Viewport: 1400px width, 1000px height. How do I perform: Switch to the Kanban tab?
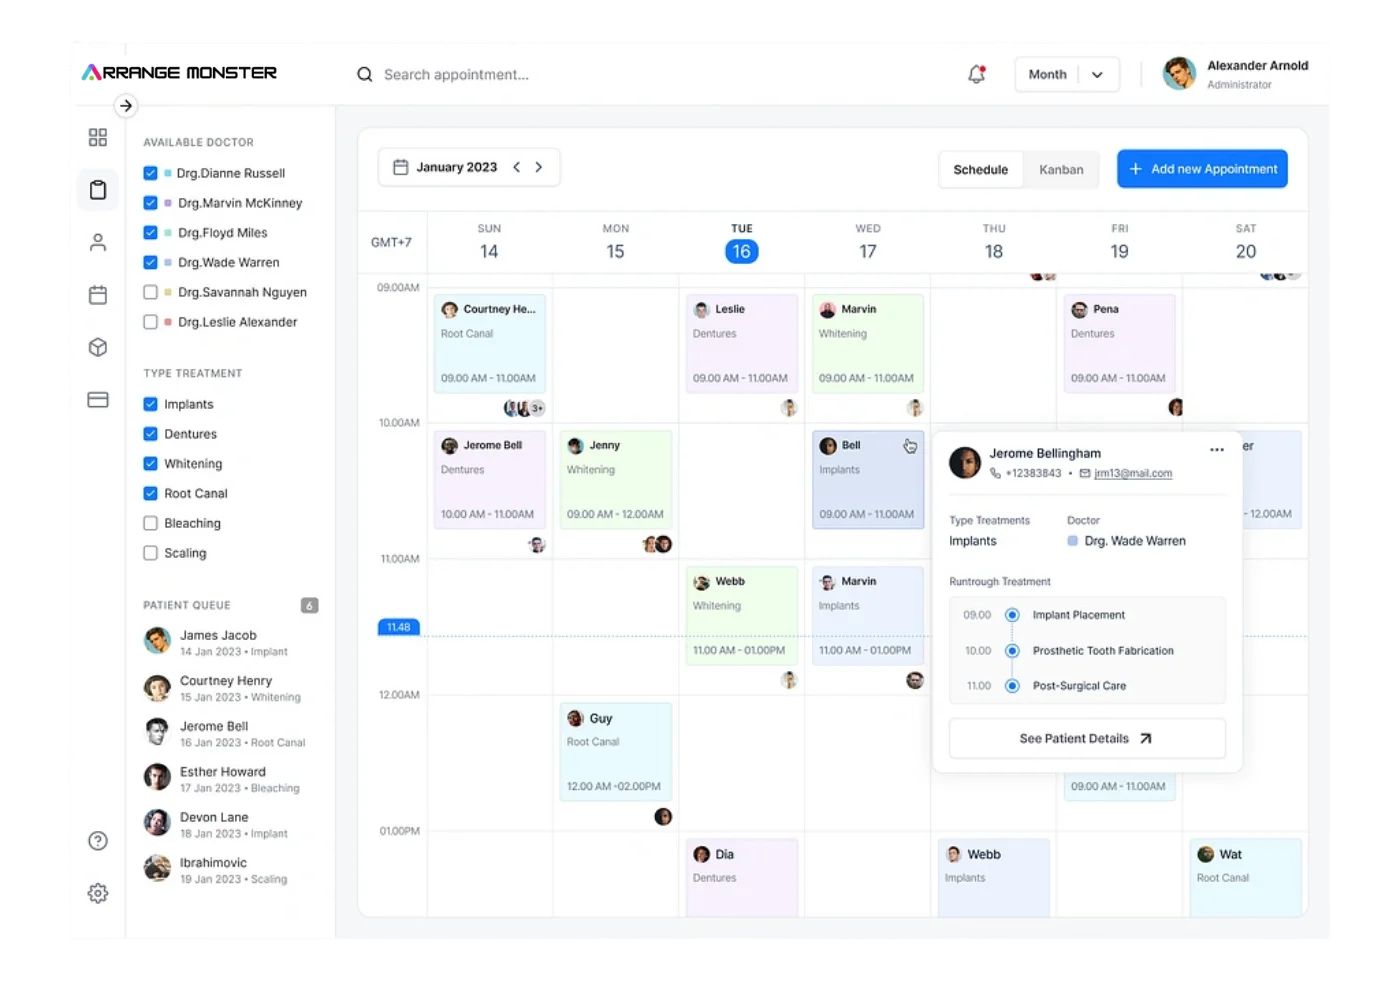[x=1061, y=170]
